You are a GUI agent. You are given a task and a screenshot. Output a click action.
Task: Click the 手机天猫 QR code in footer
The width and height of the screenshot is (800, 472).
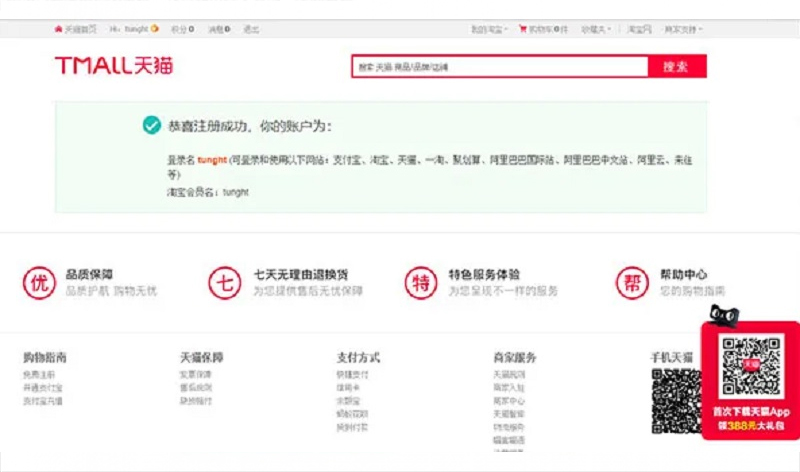(676, 401)
